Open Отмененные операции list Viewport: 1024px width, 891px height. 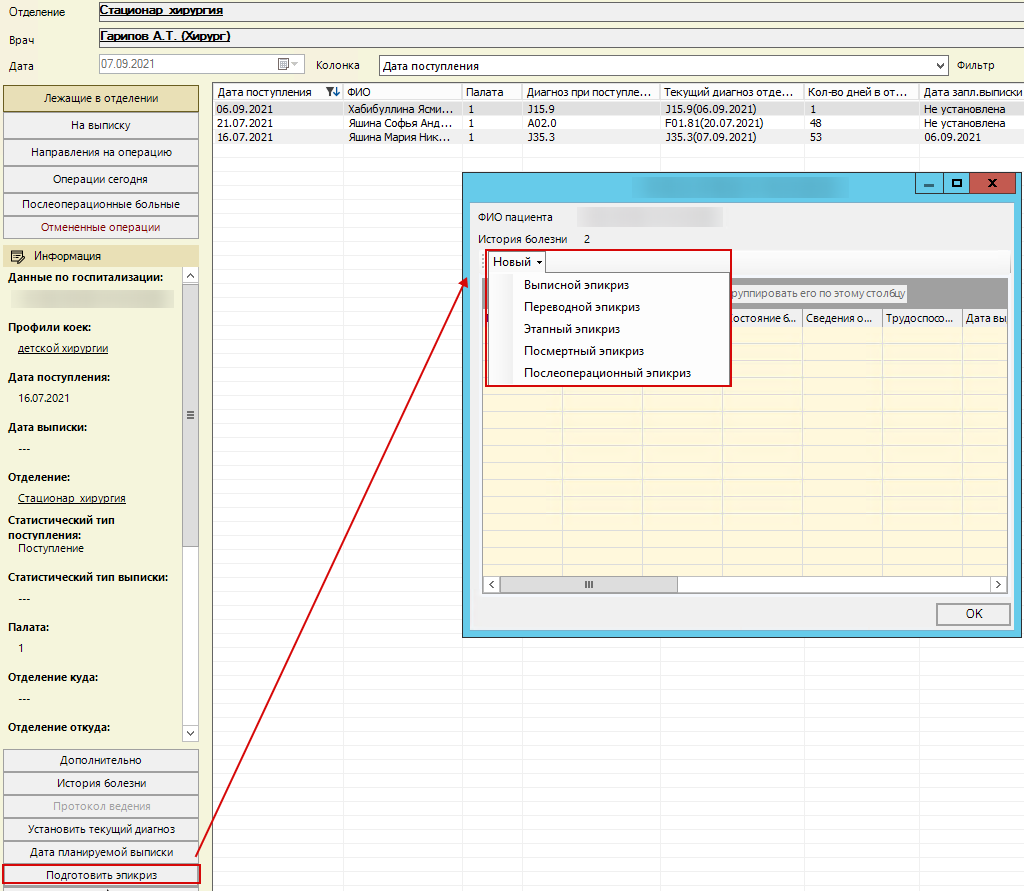coord(101,227)
